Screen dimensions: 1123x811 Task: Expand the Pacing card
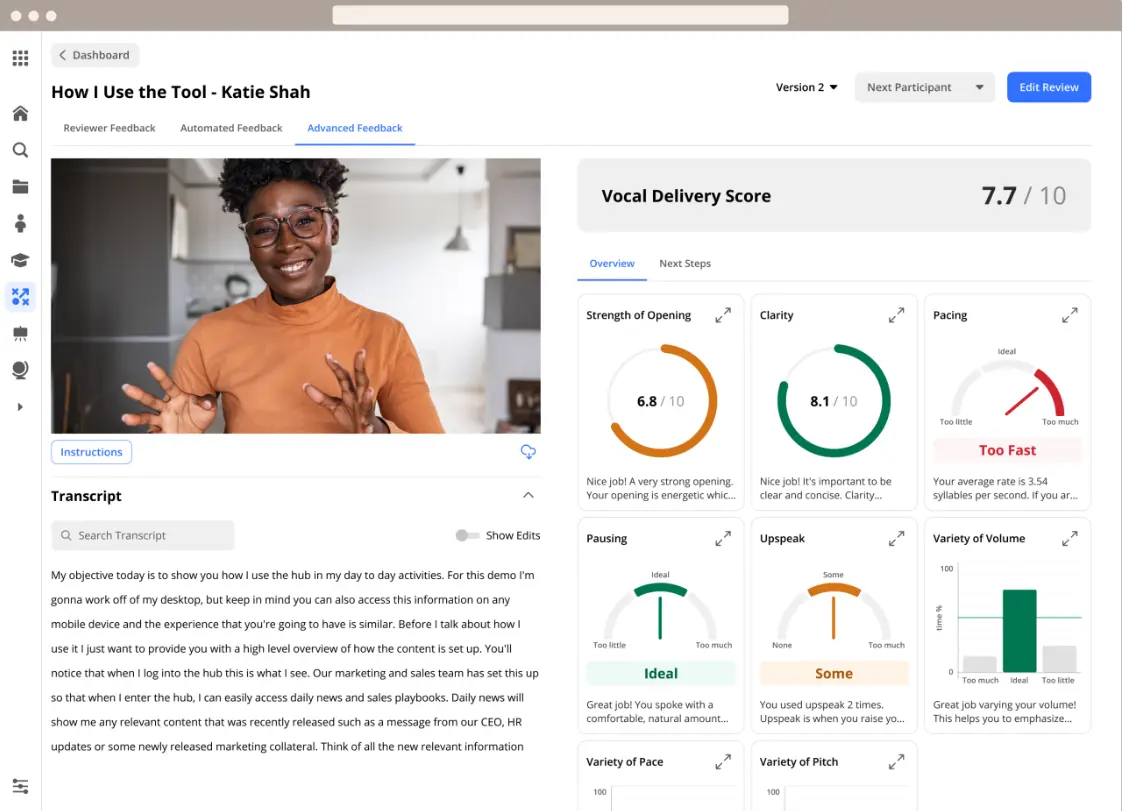coord(1069,315)
